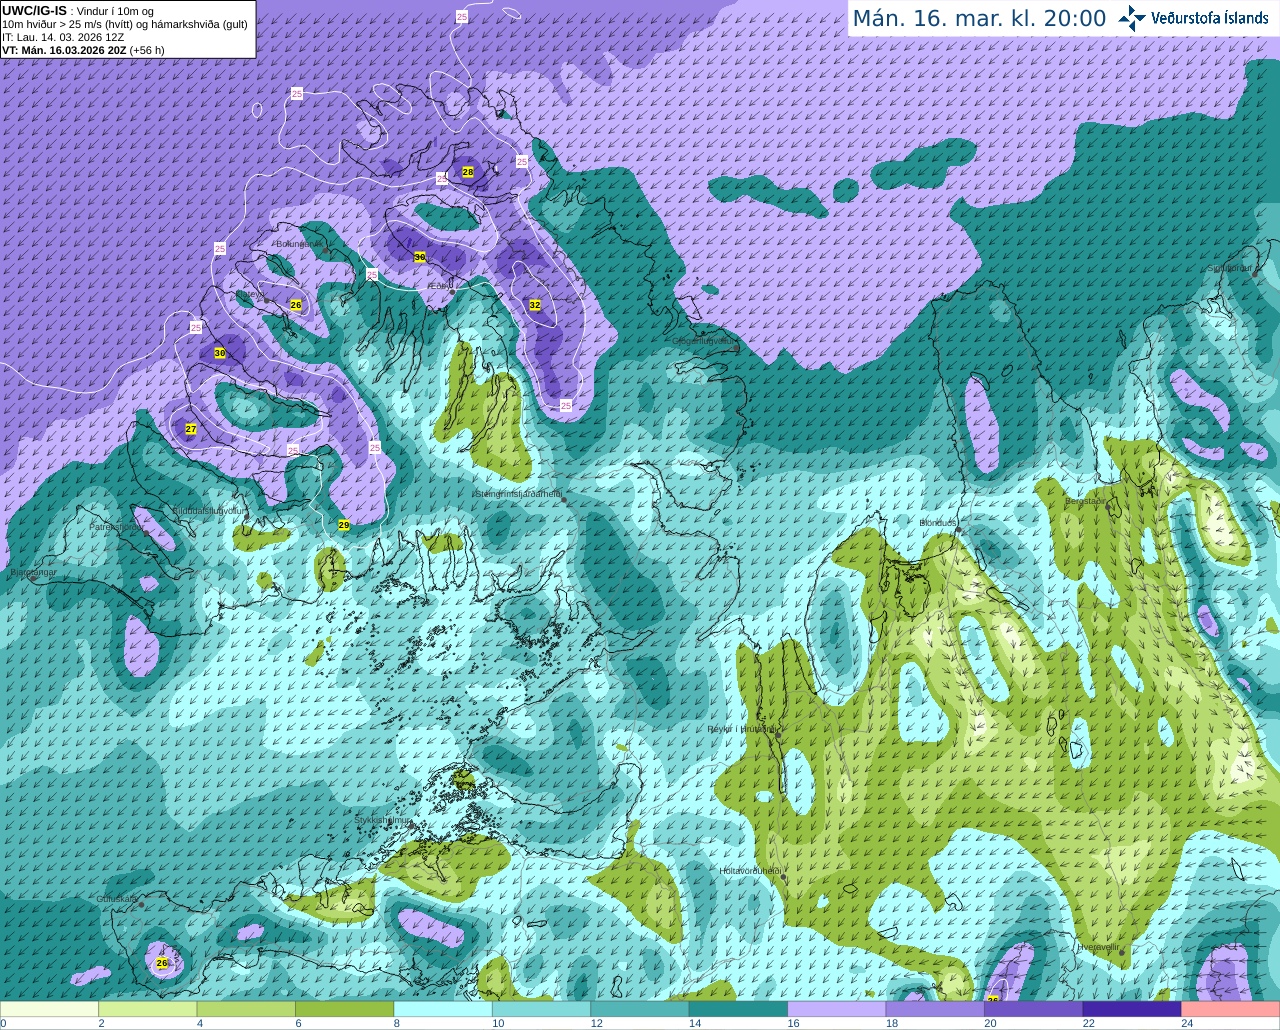Pick the 4–6 m/s legend swatch
1280x1030 pixels.
point(246,1009)
